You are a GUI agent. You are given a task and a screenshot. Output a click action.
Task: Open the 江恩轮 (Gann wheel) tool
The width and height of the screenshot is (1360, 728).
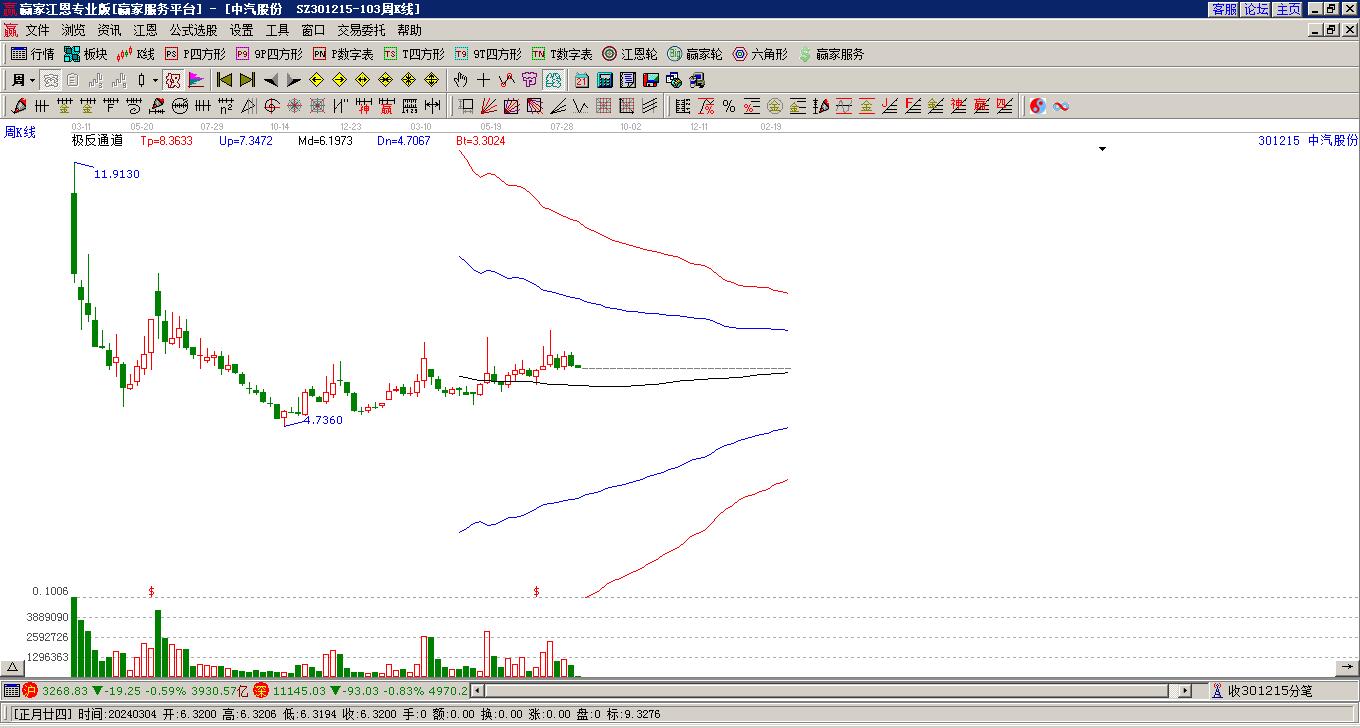(630, 54)
